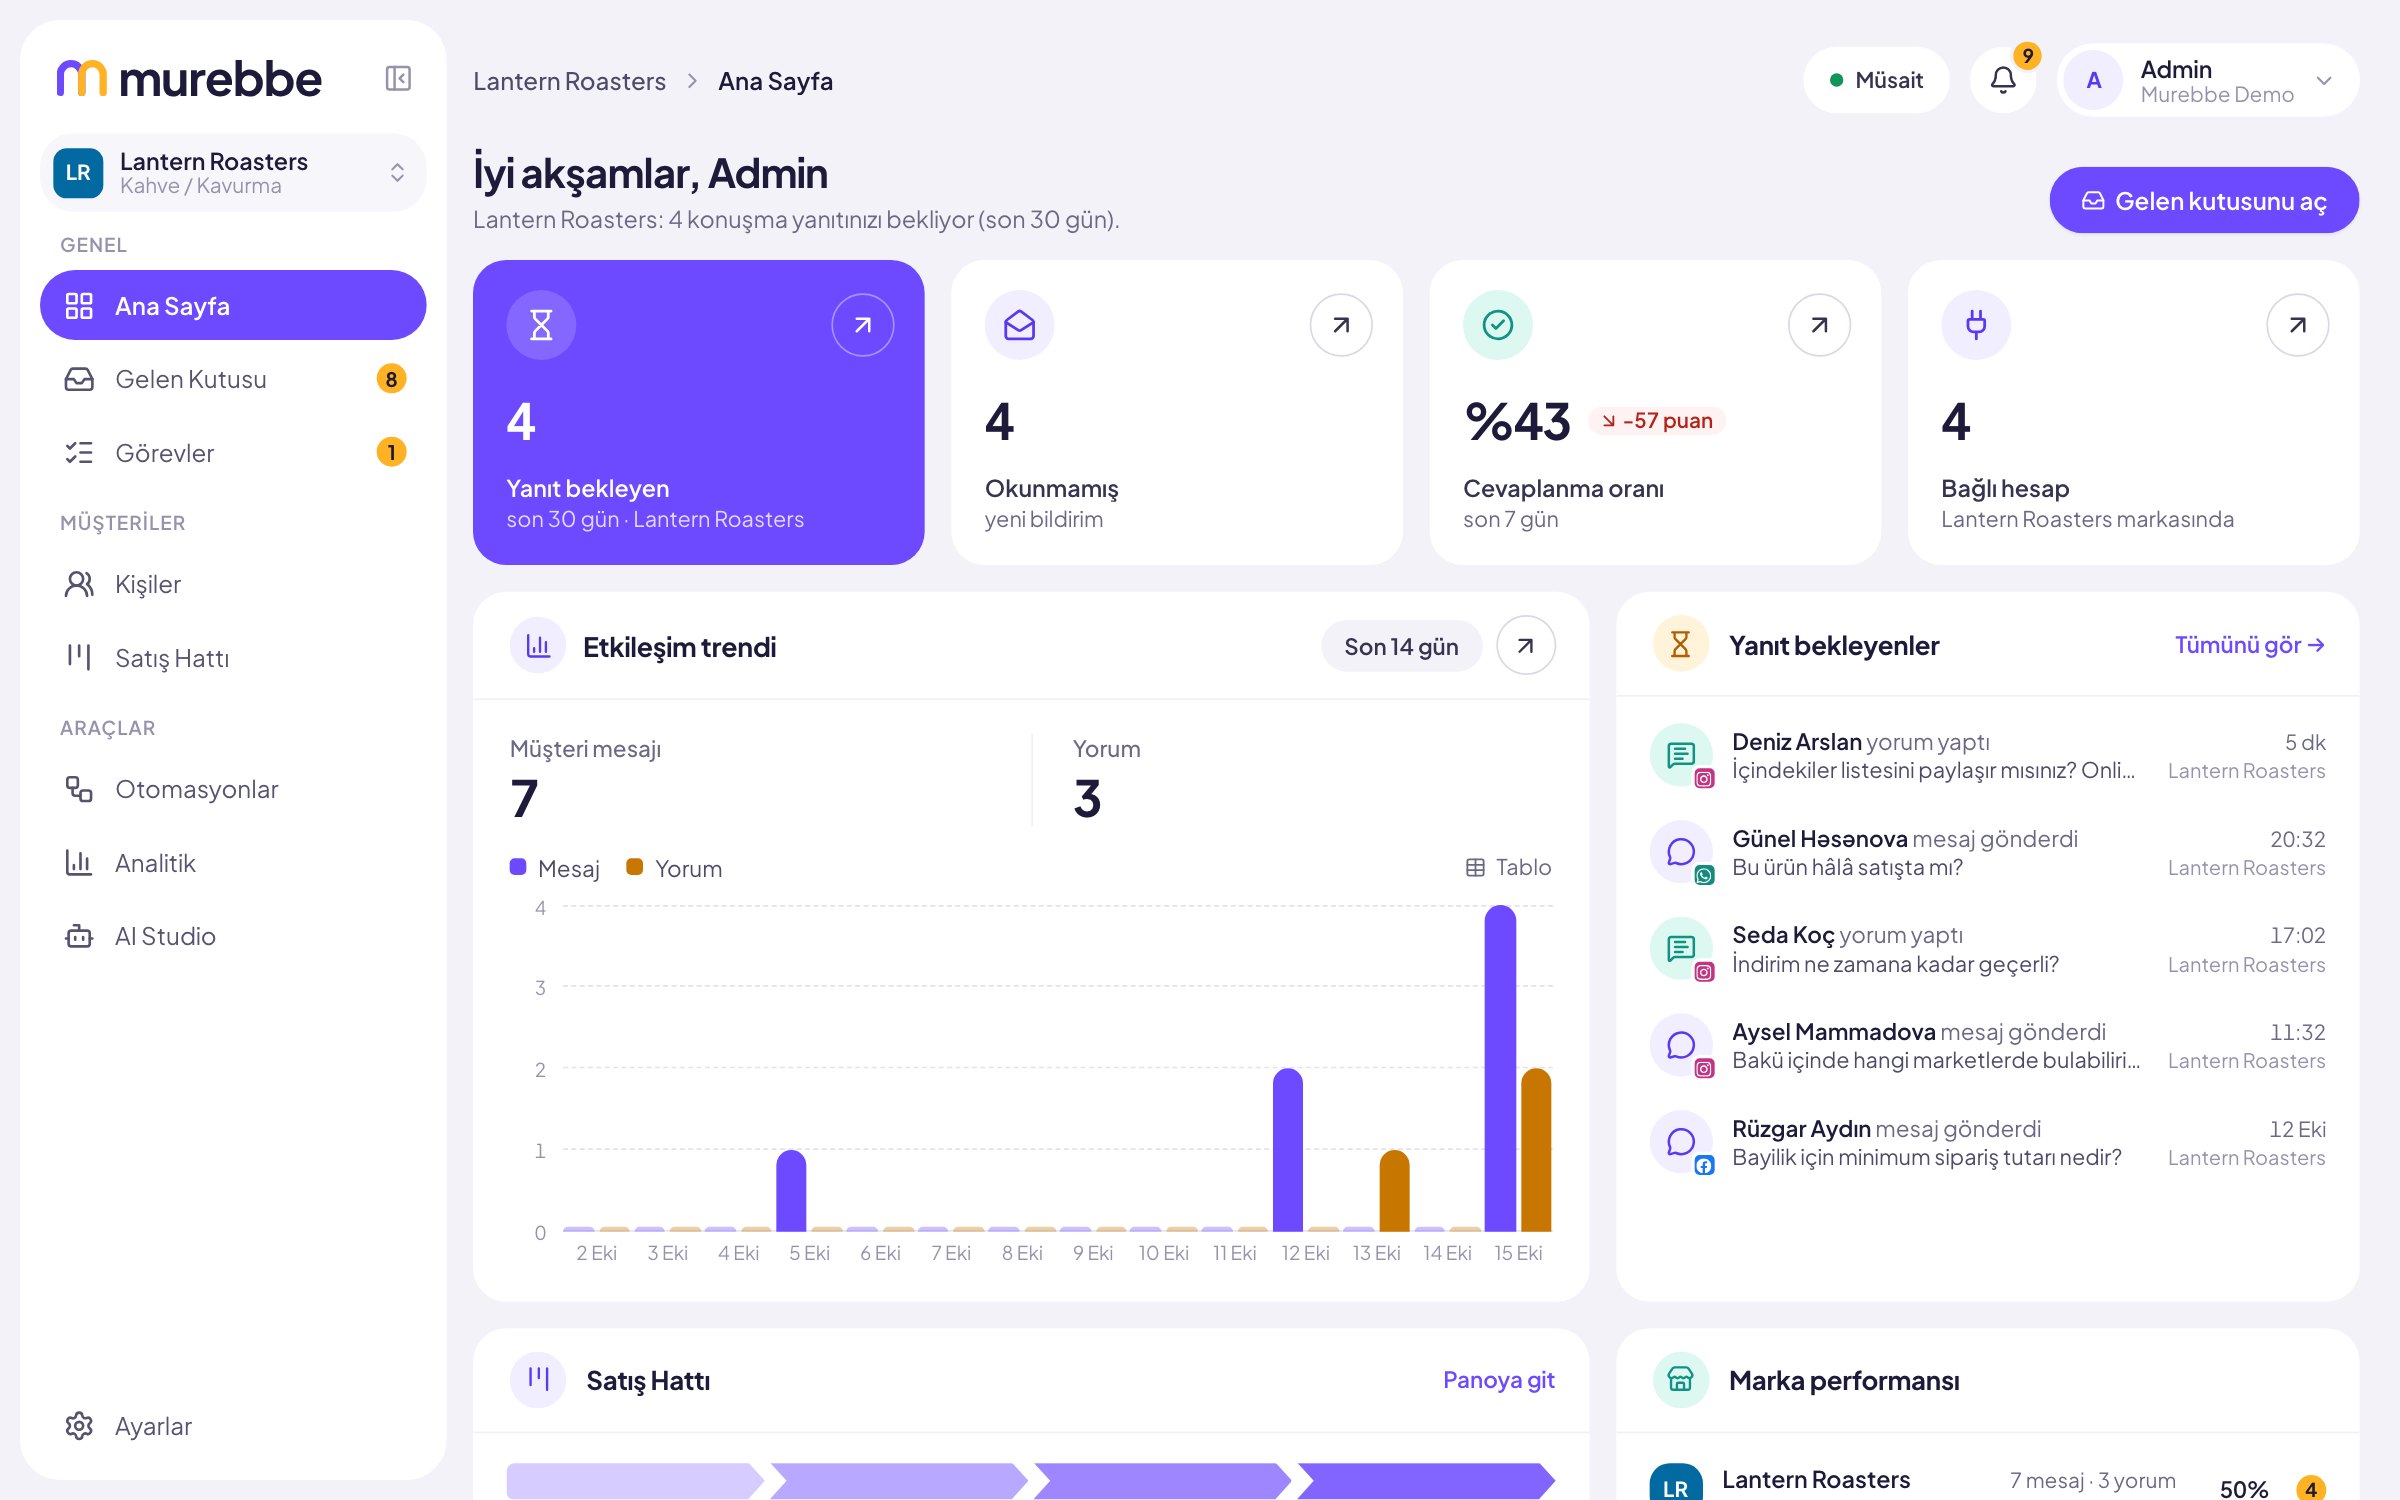Viewport: 2400px width, 1500px height.
Task: Open Gelen Kutusu in sidebar
Action: tap(233, 379)
